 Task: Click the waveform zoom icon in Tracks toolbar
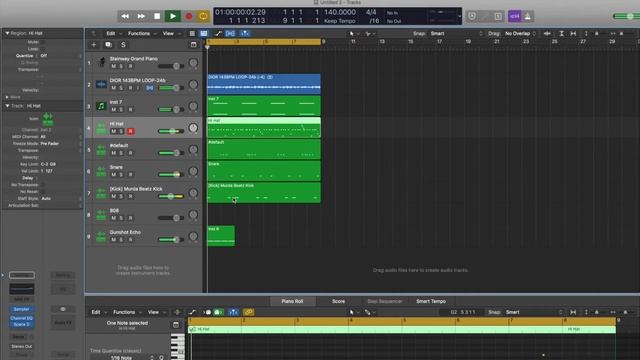tap(547, 33)
